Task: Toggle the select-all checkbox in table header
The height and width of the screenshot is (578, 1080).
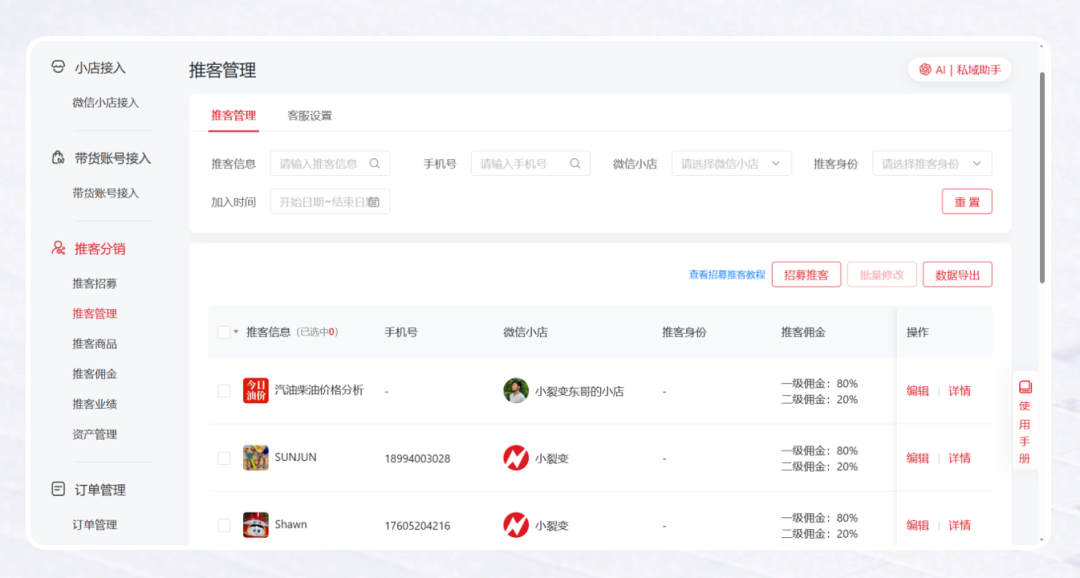Action: click(223, 331)
